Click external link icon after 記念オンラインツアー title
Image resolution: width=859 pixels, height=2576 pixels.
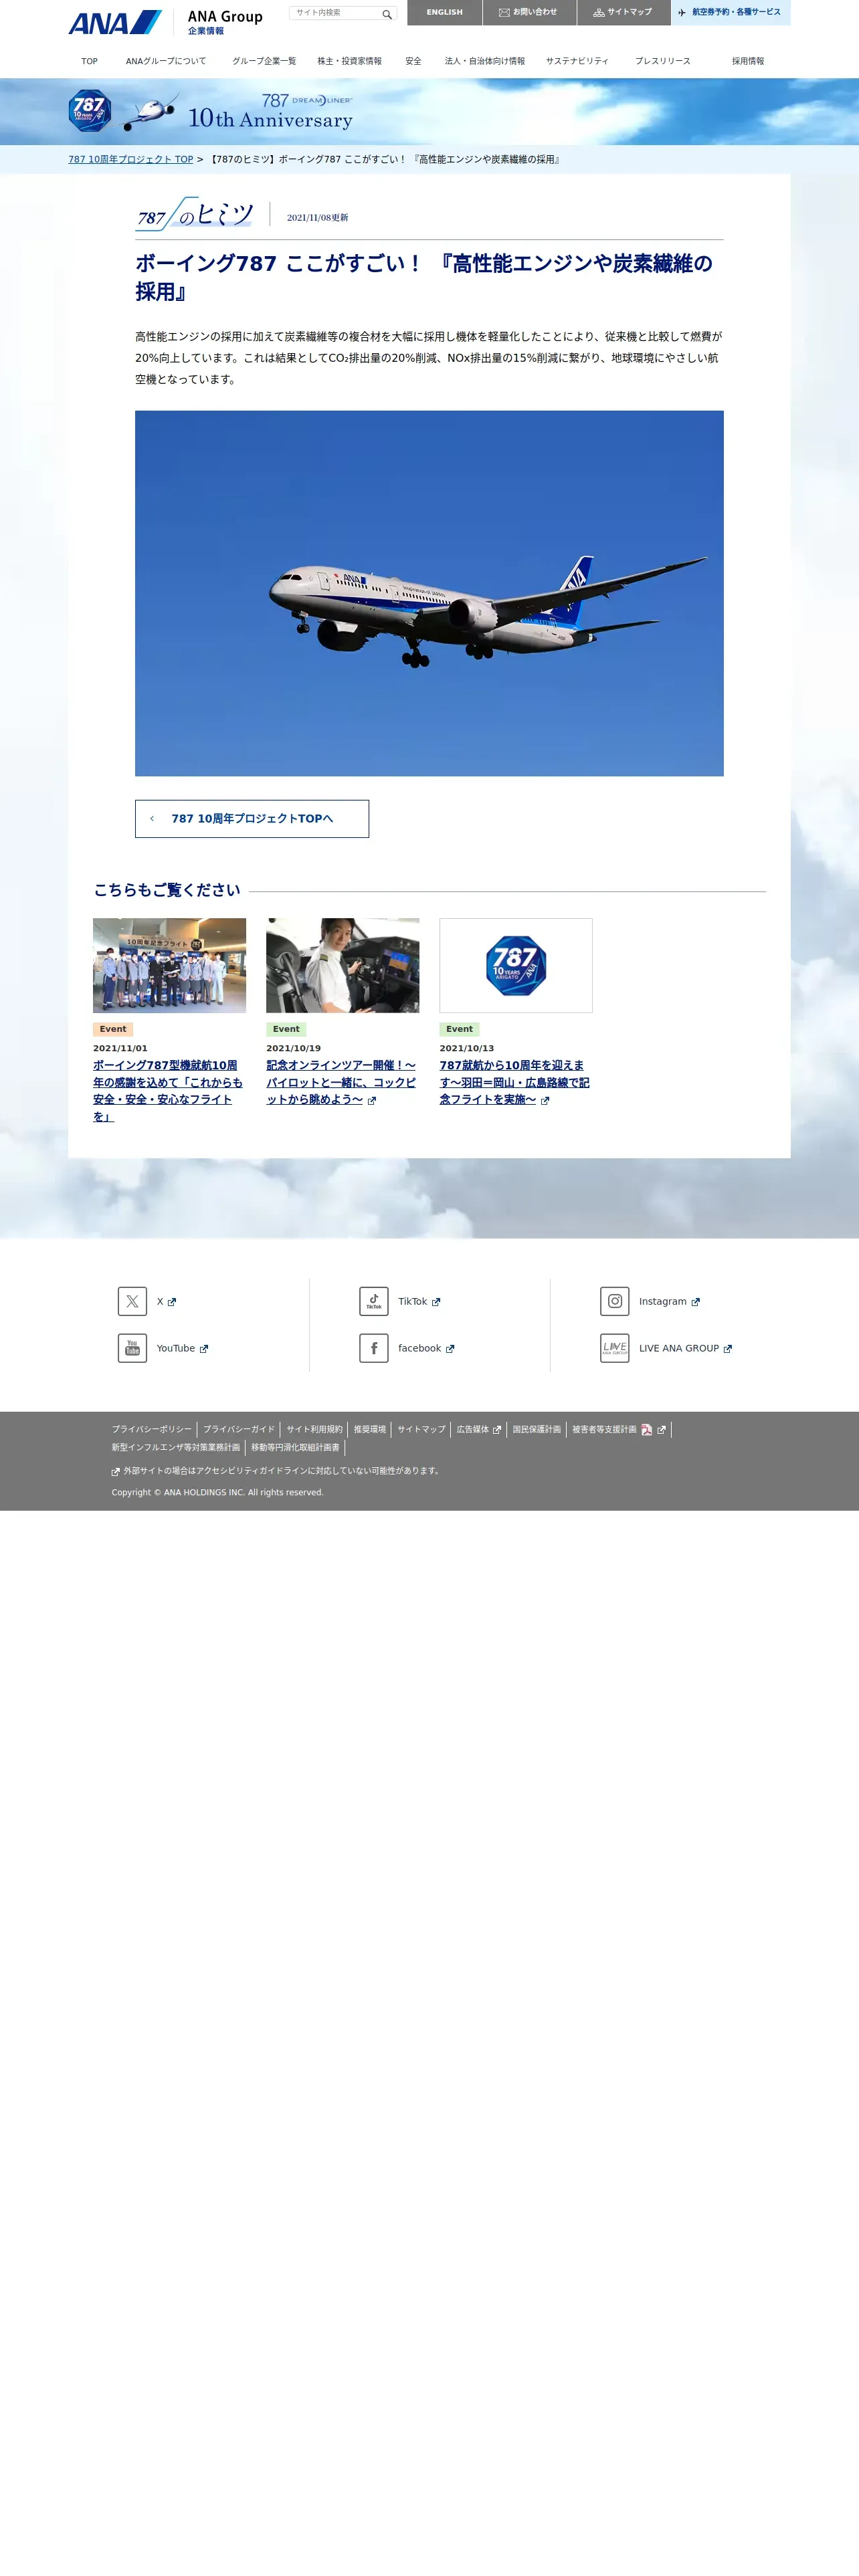(372, 1100)
